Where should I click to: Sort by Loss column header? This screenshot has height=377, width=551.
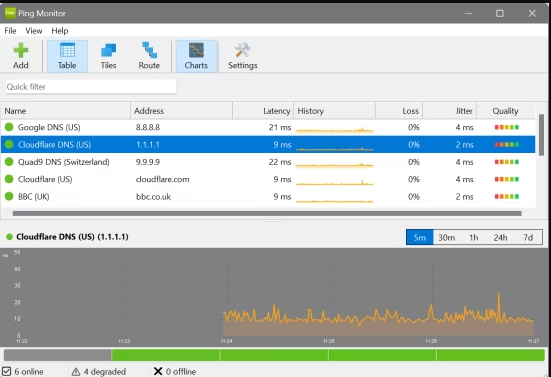click(x=399, y=111)
